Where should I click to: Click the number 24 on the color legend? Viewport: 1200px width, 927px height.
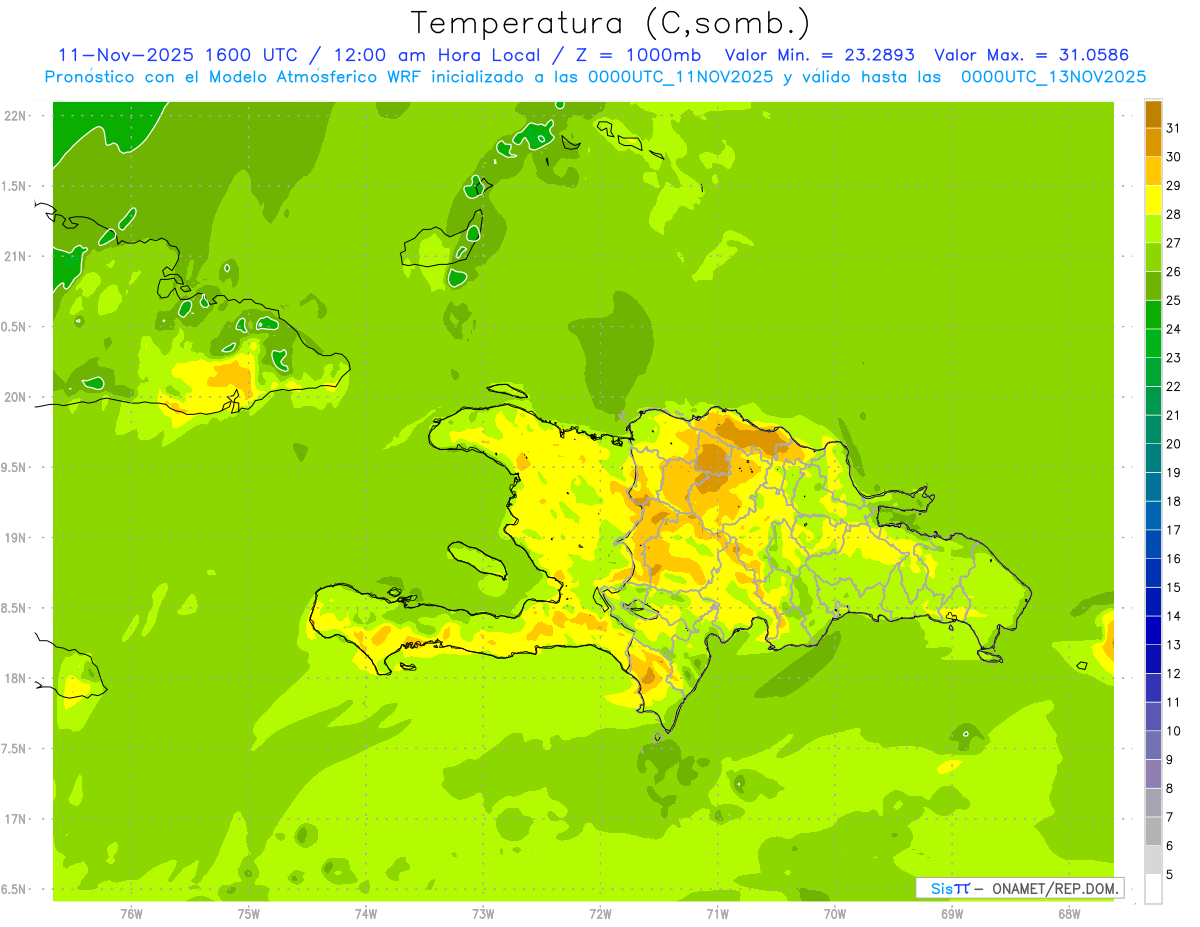1174,329
